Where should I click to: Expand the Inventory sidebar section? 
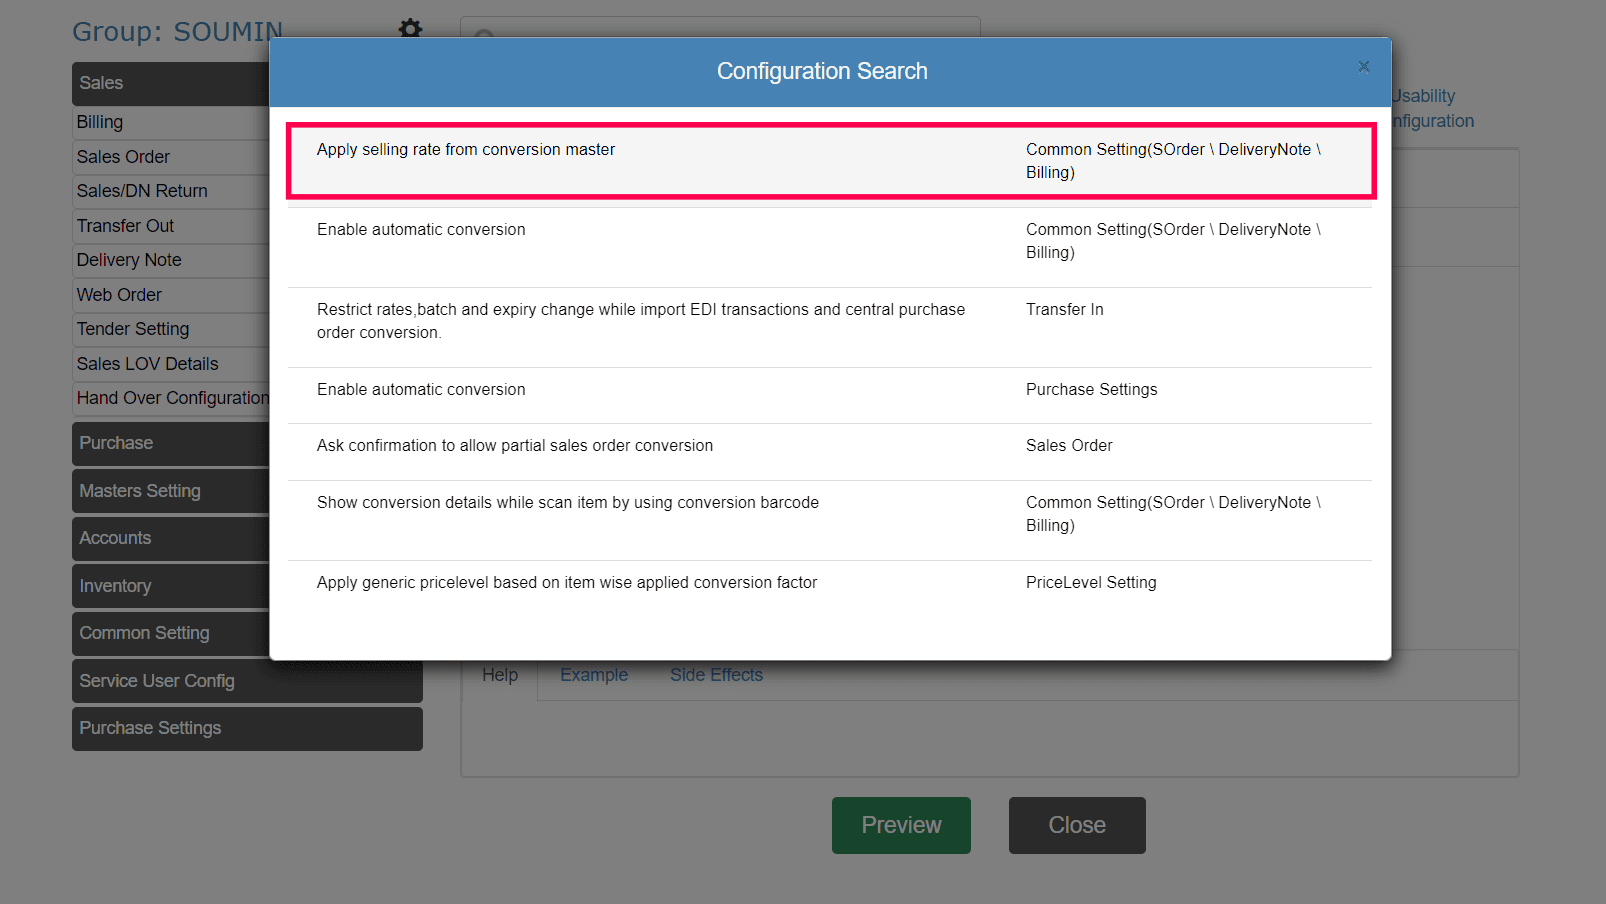click(170, 586)
